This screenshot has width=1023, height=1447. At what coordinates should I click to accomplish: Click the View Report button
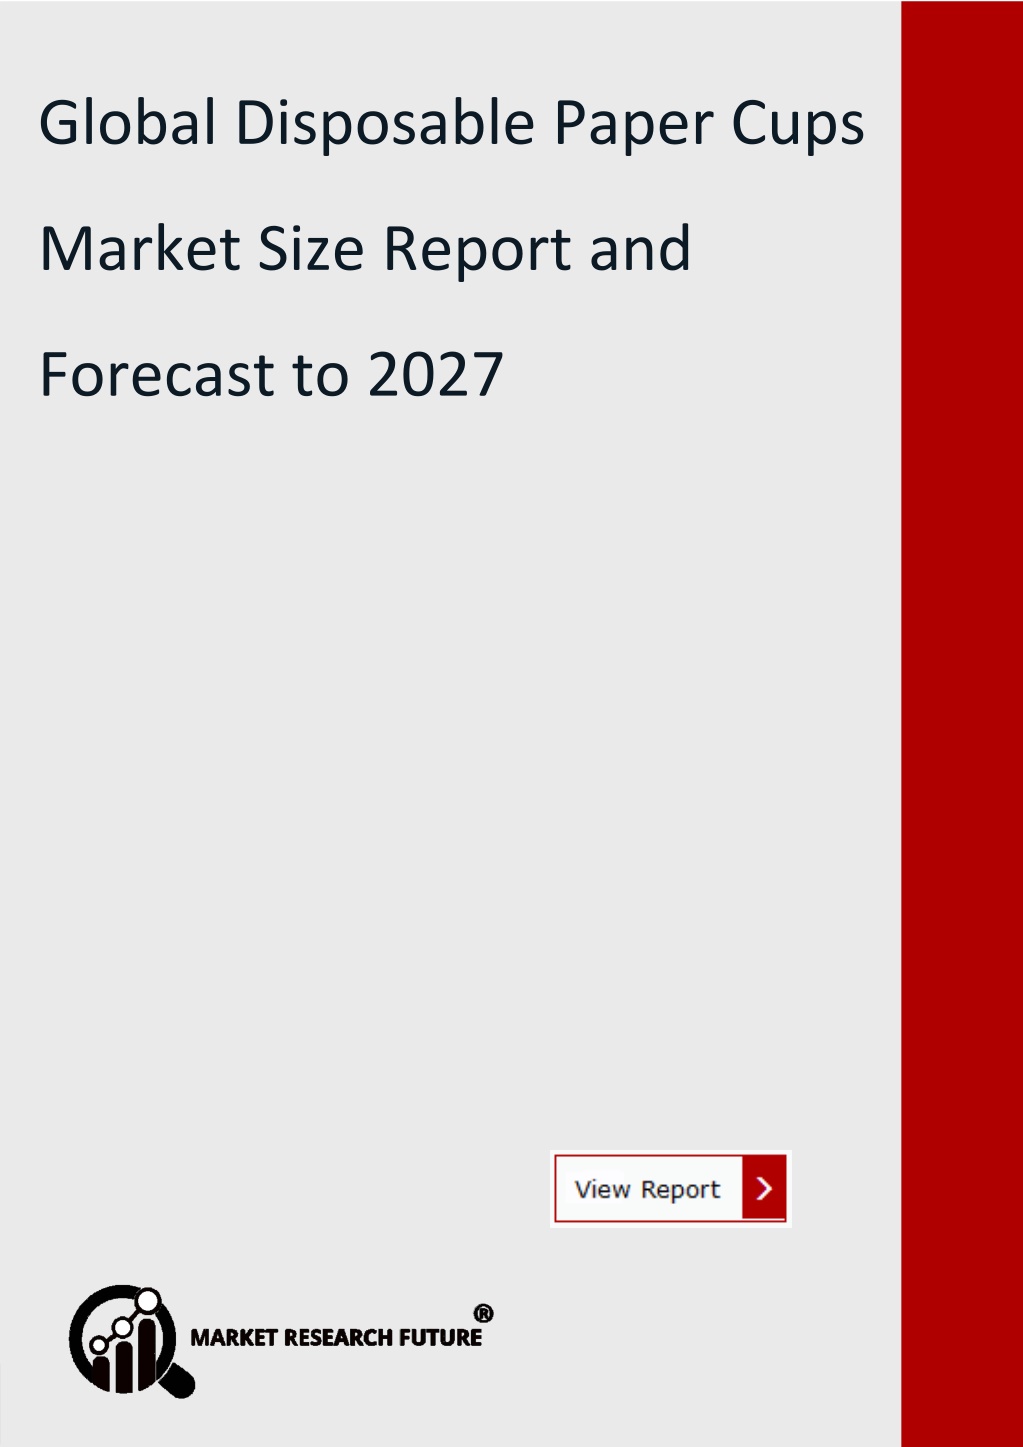[x=671, y=1188]
